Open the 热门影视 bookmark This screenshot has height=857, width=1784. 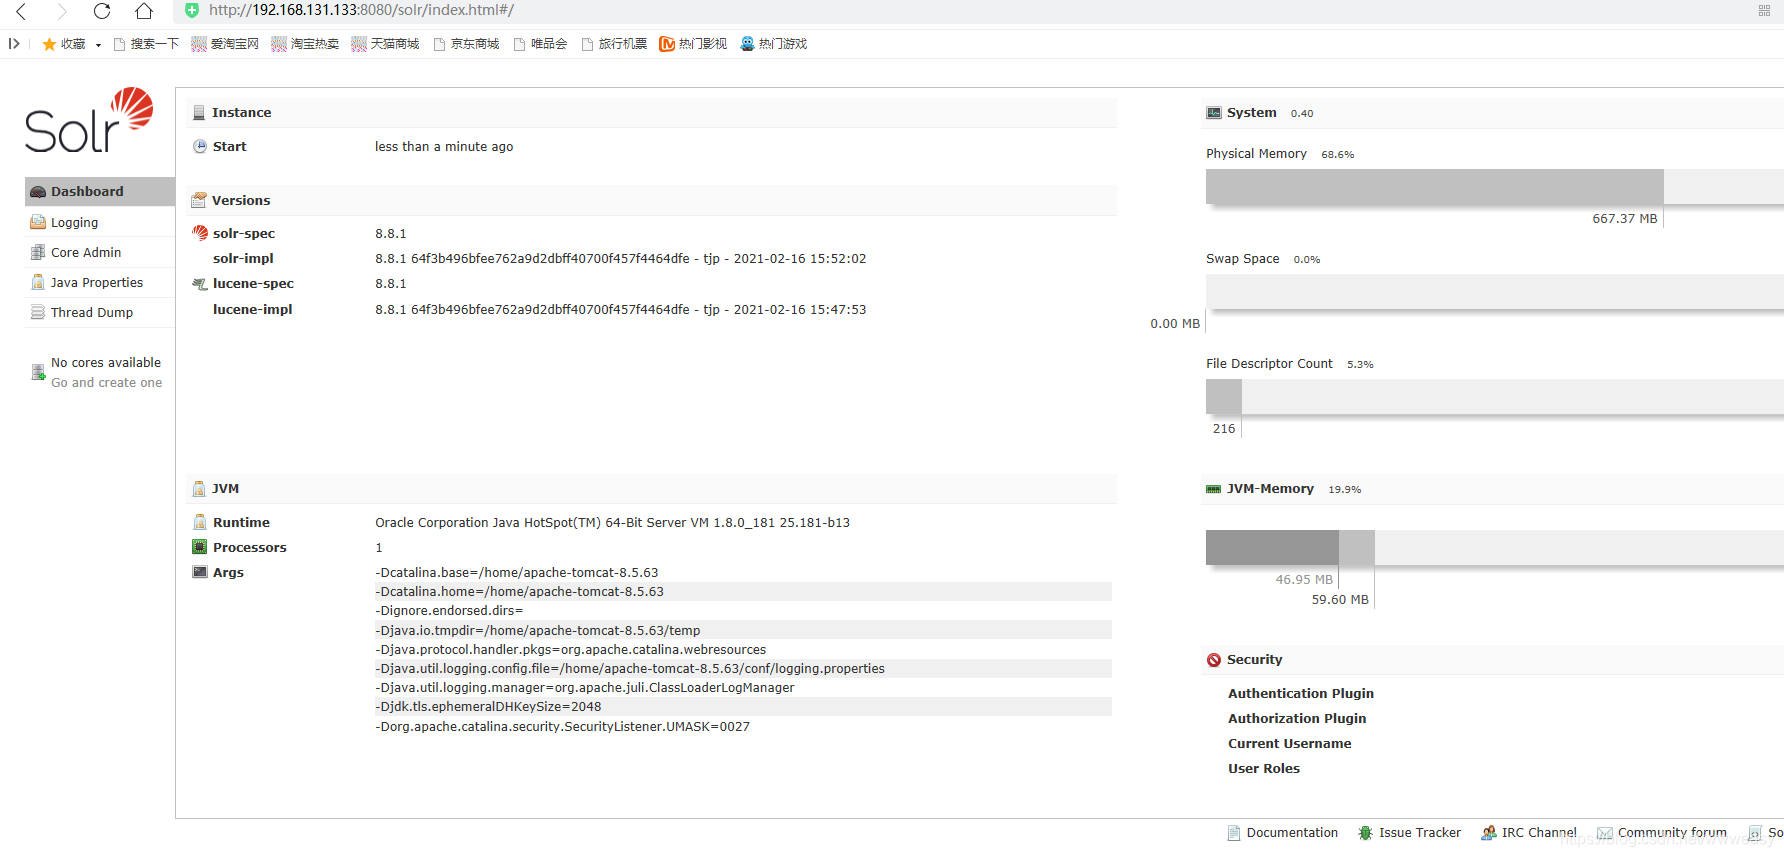pos(693,44)
